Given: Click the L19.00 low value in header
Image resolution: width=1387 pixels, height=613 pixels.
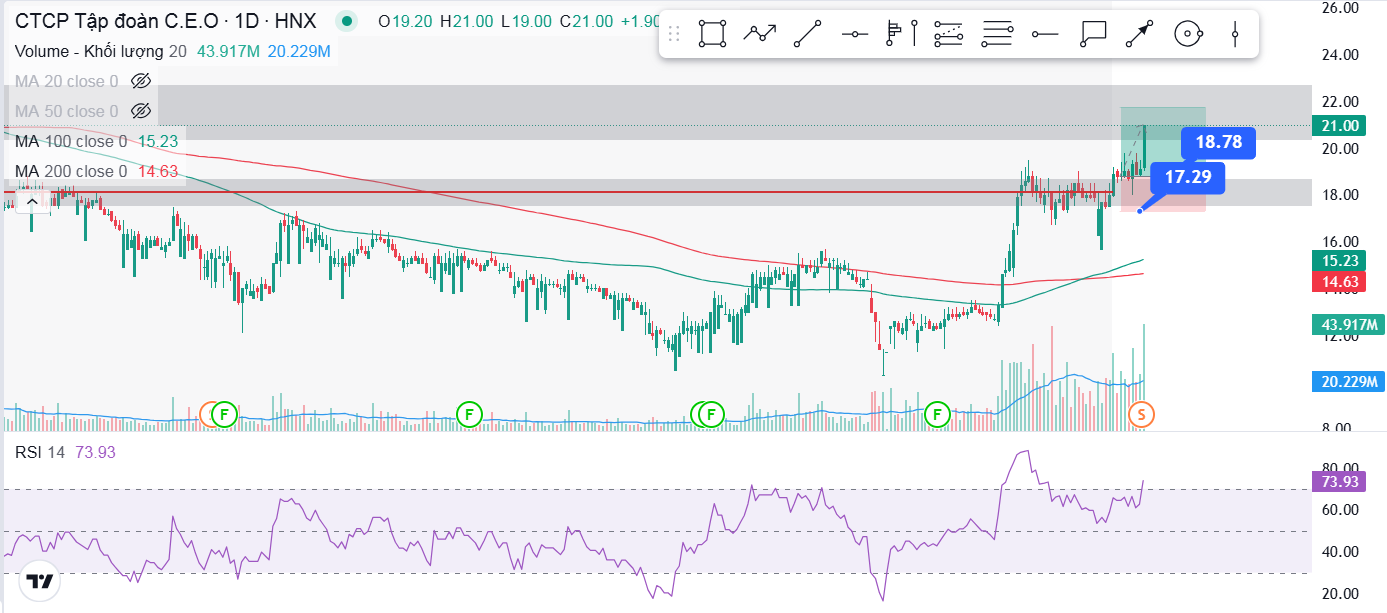Looking at the screenshot, I should coord(527,21).
